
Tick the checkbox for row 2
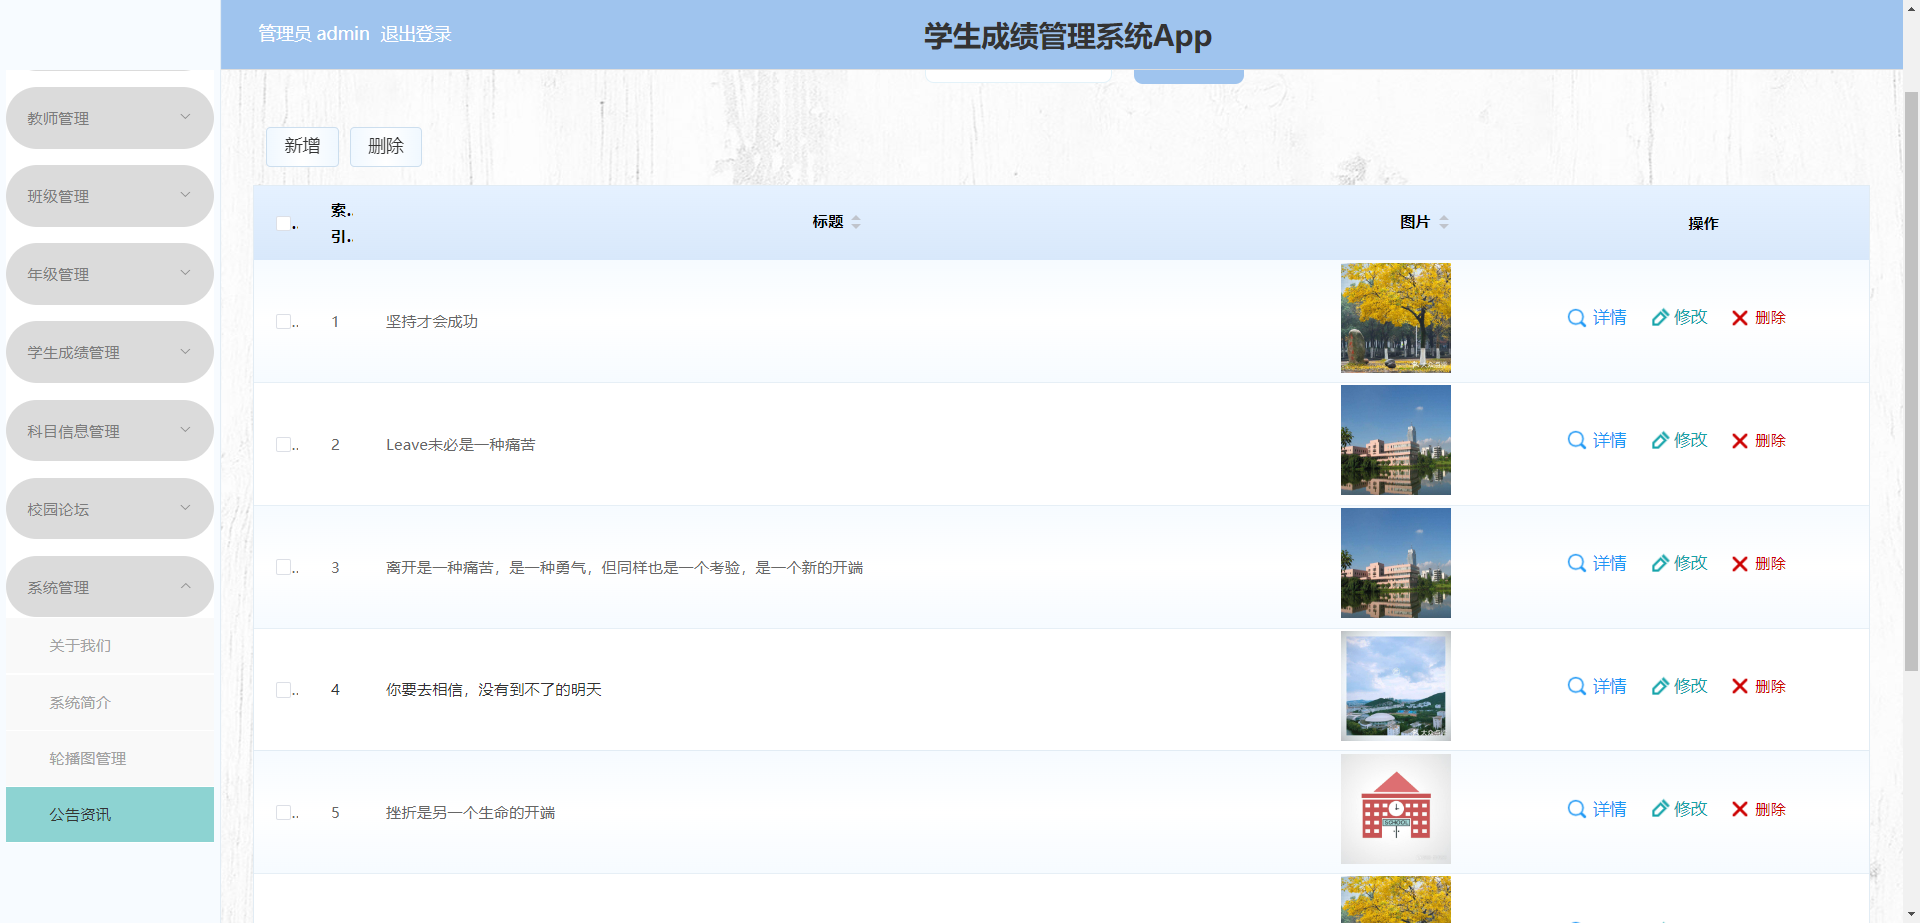pyautogui.click(x=283, y=444)
